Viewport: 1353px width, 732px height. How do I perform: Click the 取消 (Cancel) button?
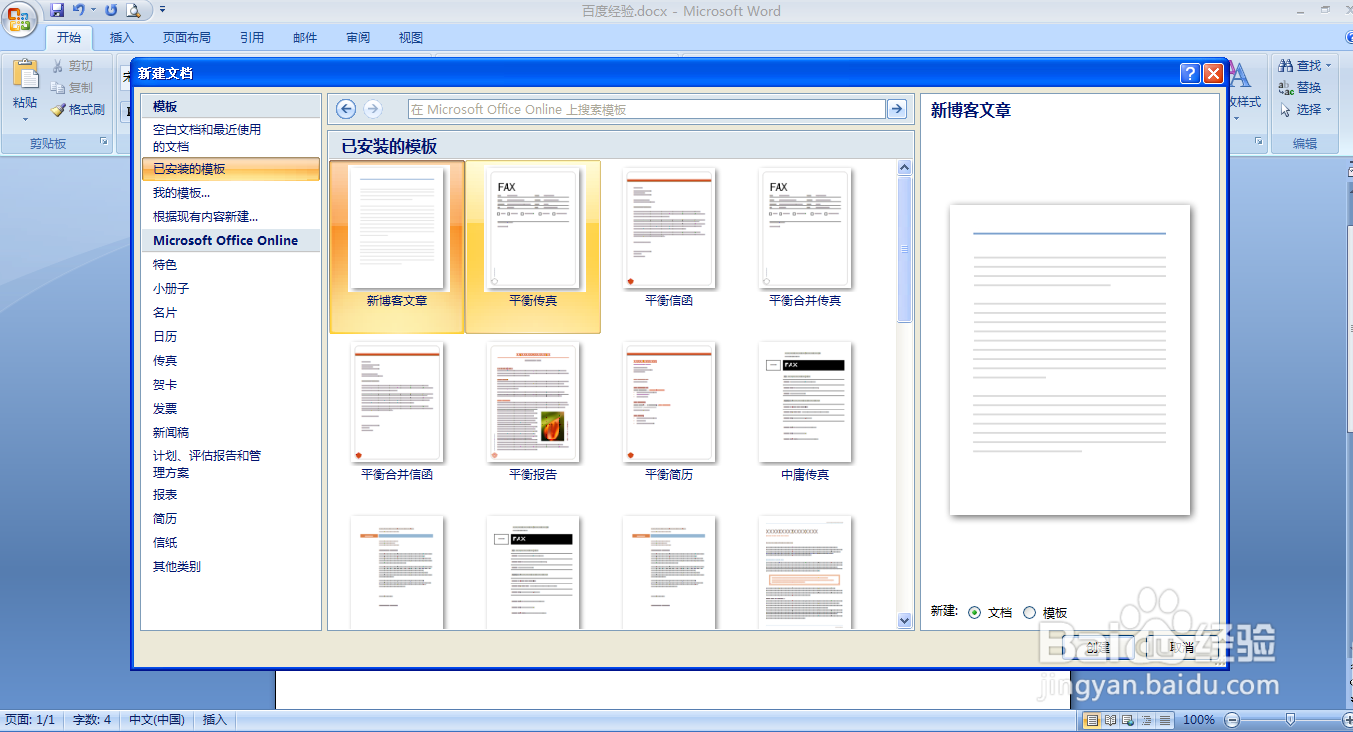tap(1181, 648)
